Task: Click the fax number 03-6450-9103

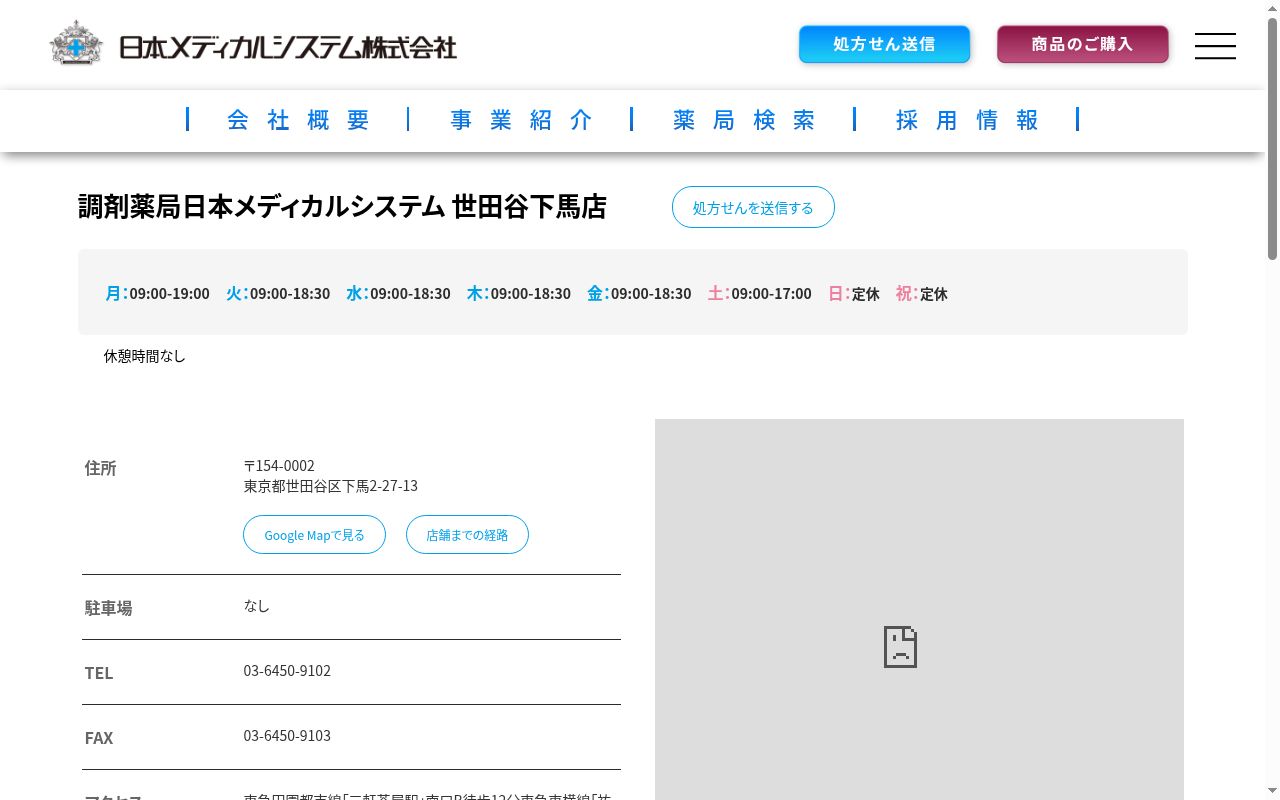Action: tap(287, 736)
